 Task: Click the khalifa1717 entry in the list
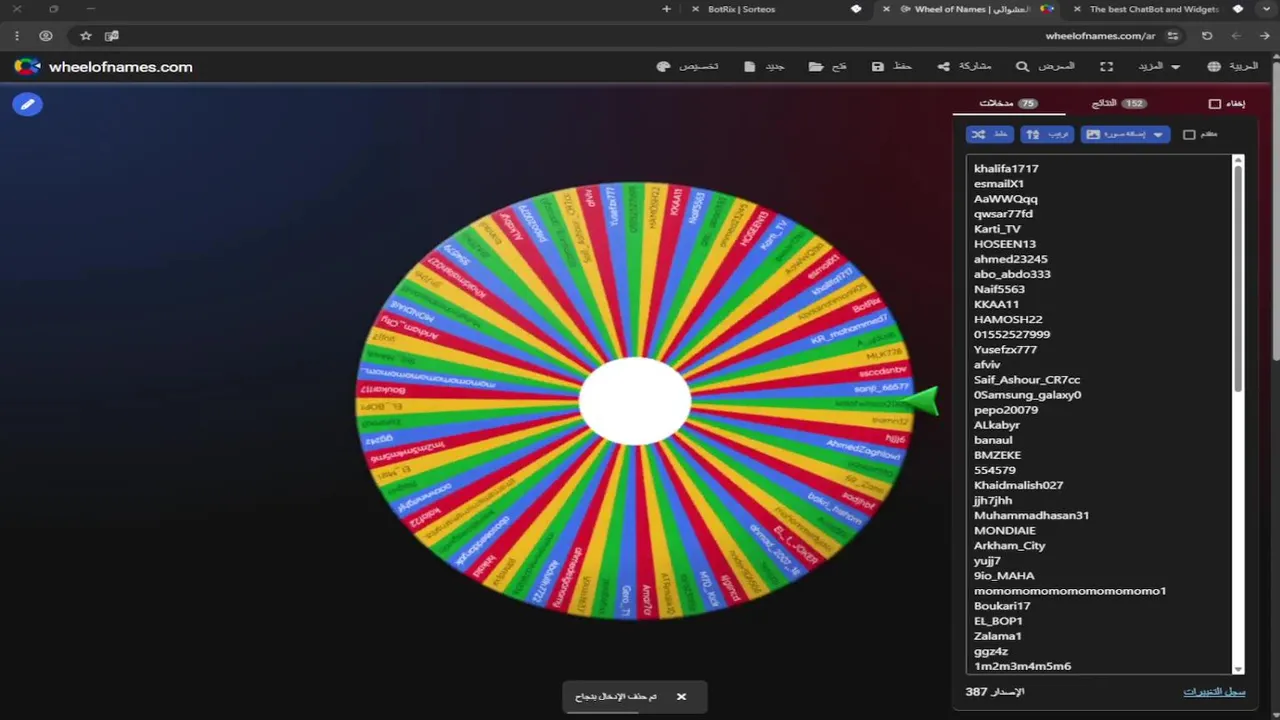pyautogui.click(x=1006, y=168)
